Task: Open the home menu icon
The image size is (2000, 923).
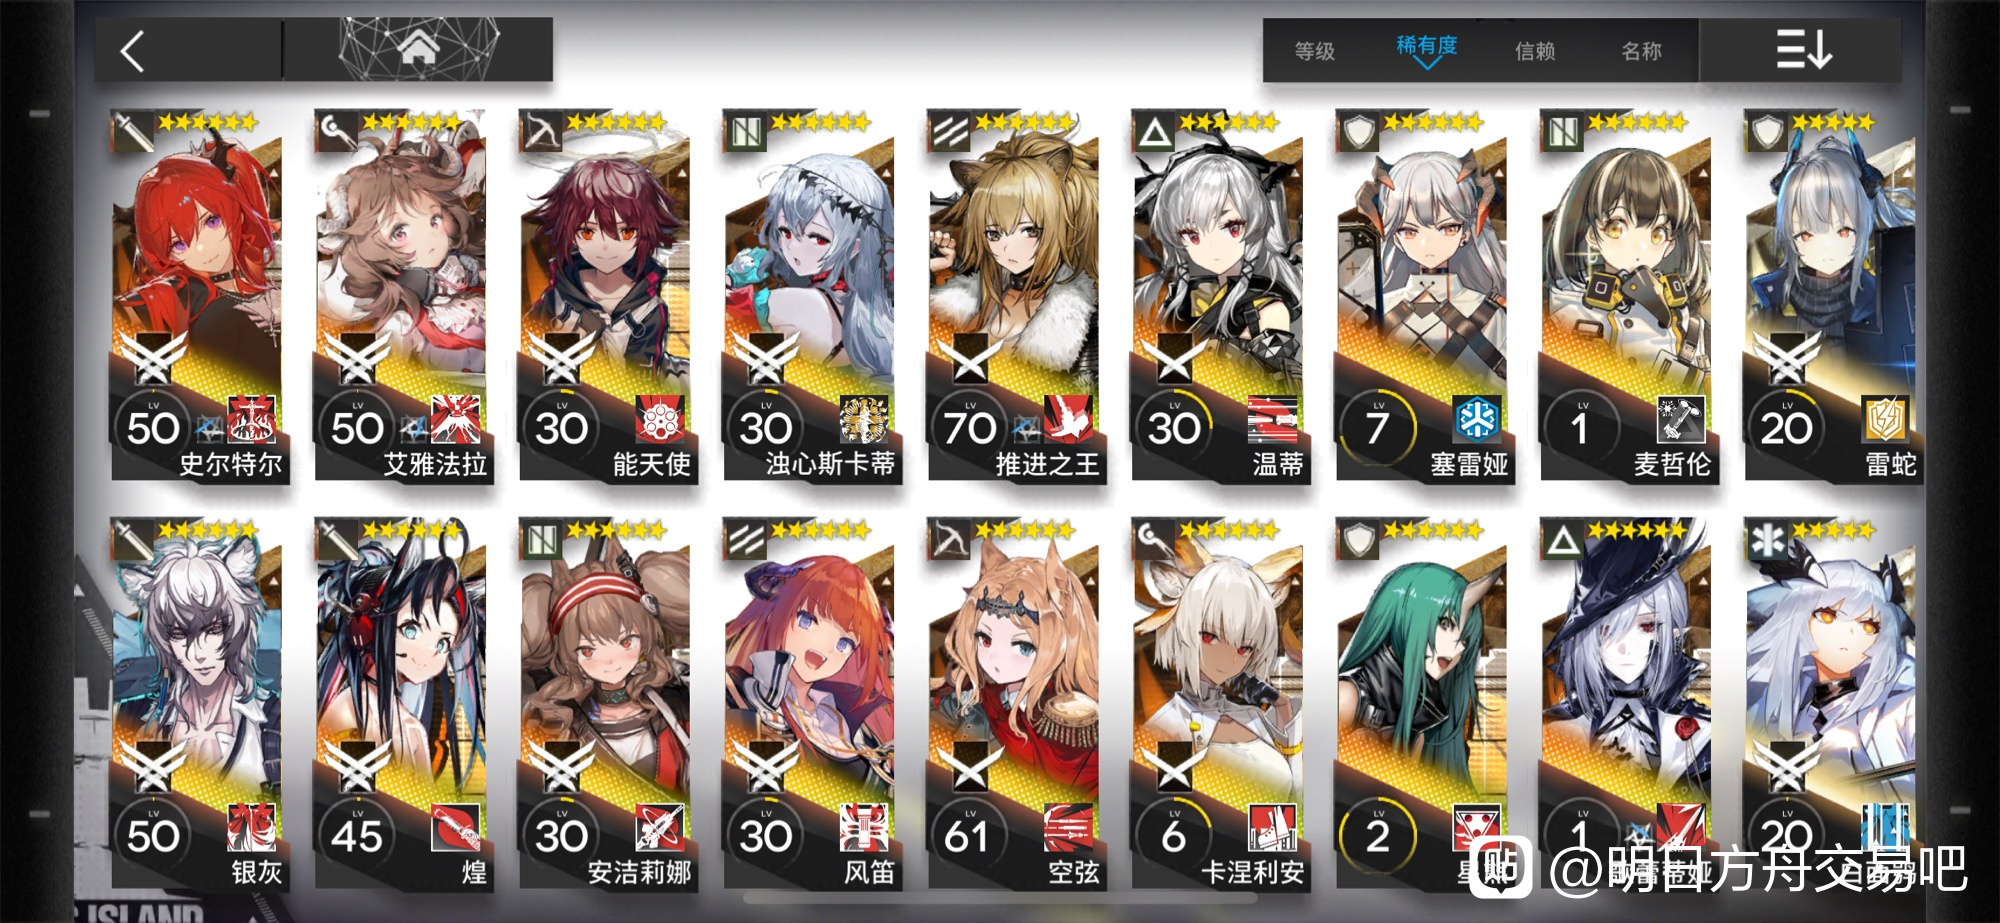Action: click(418, 48)
